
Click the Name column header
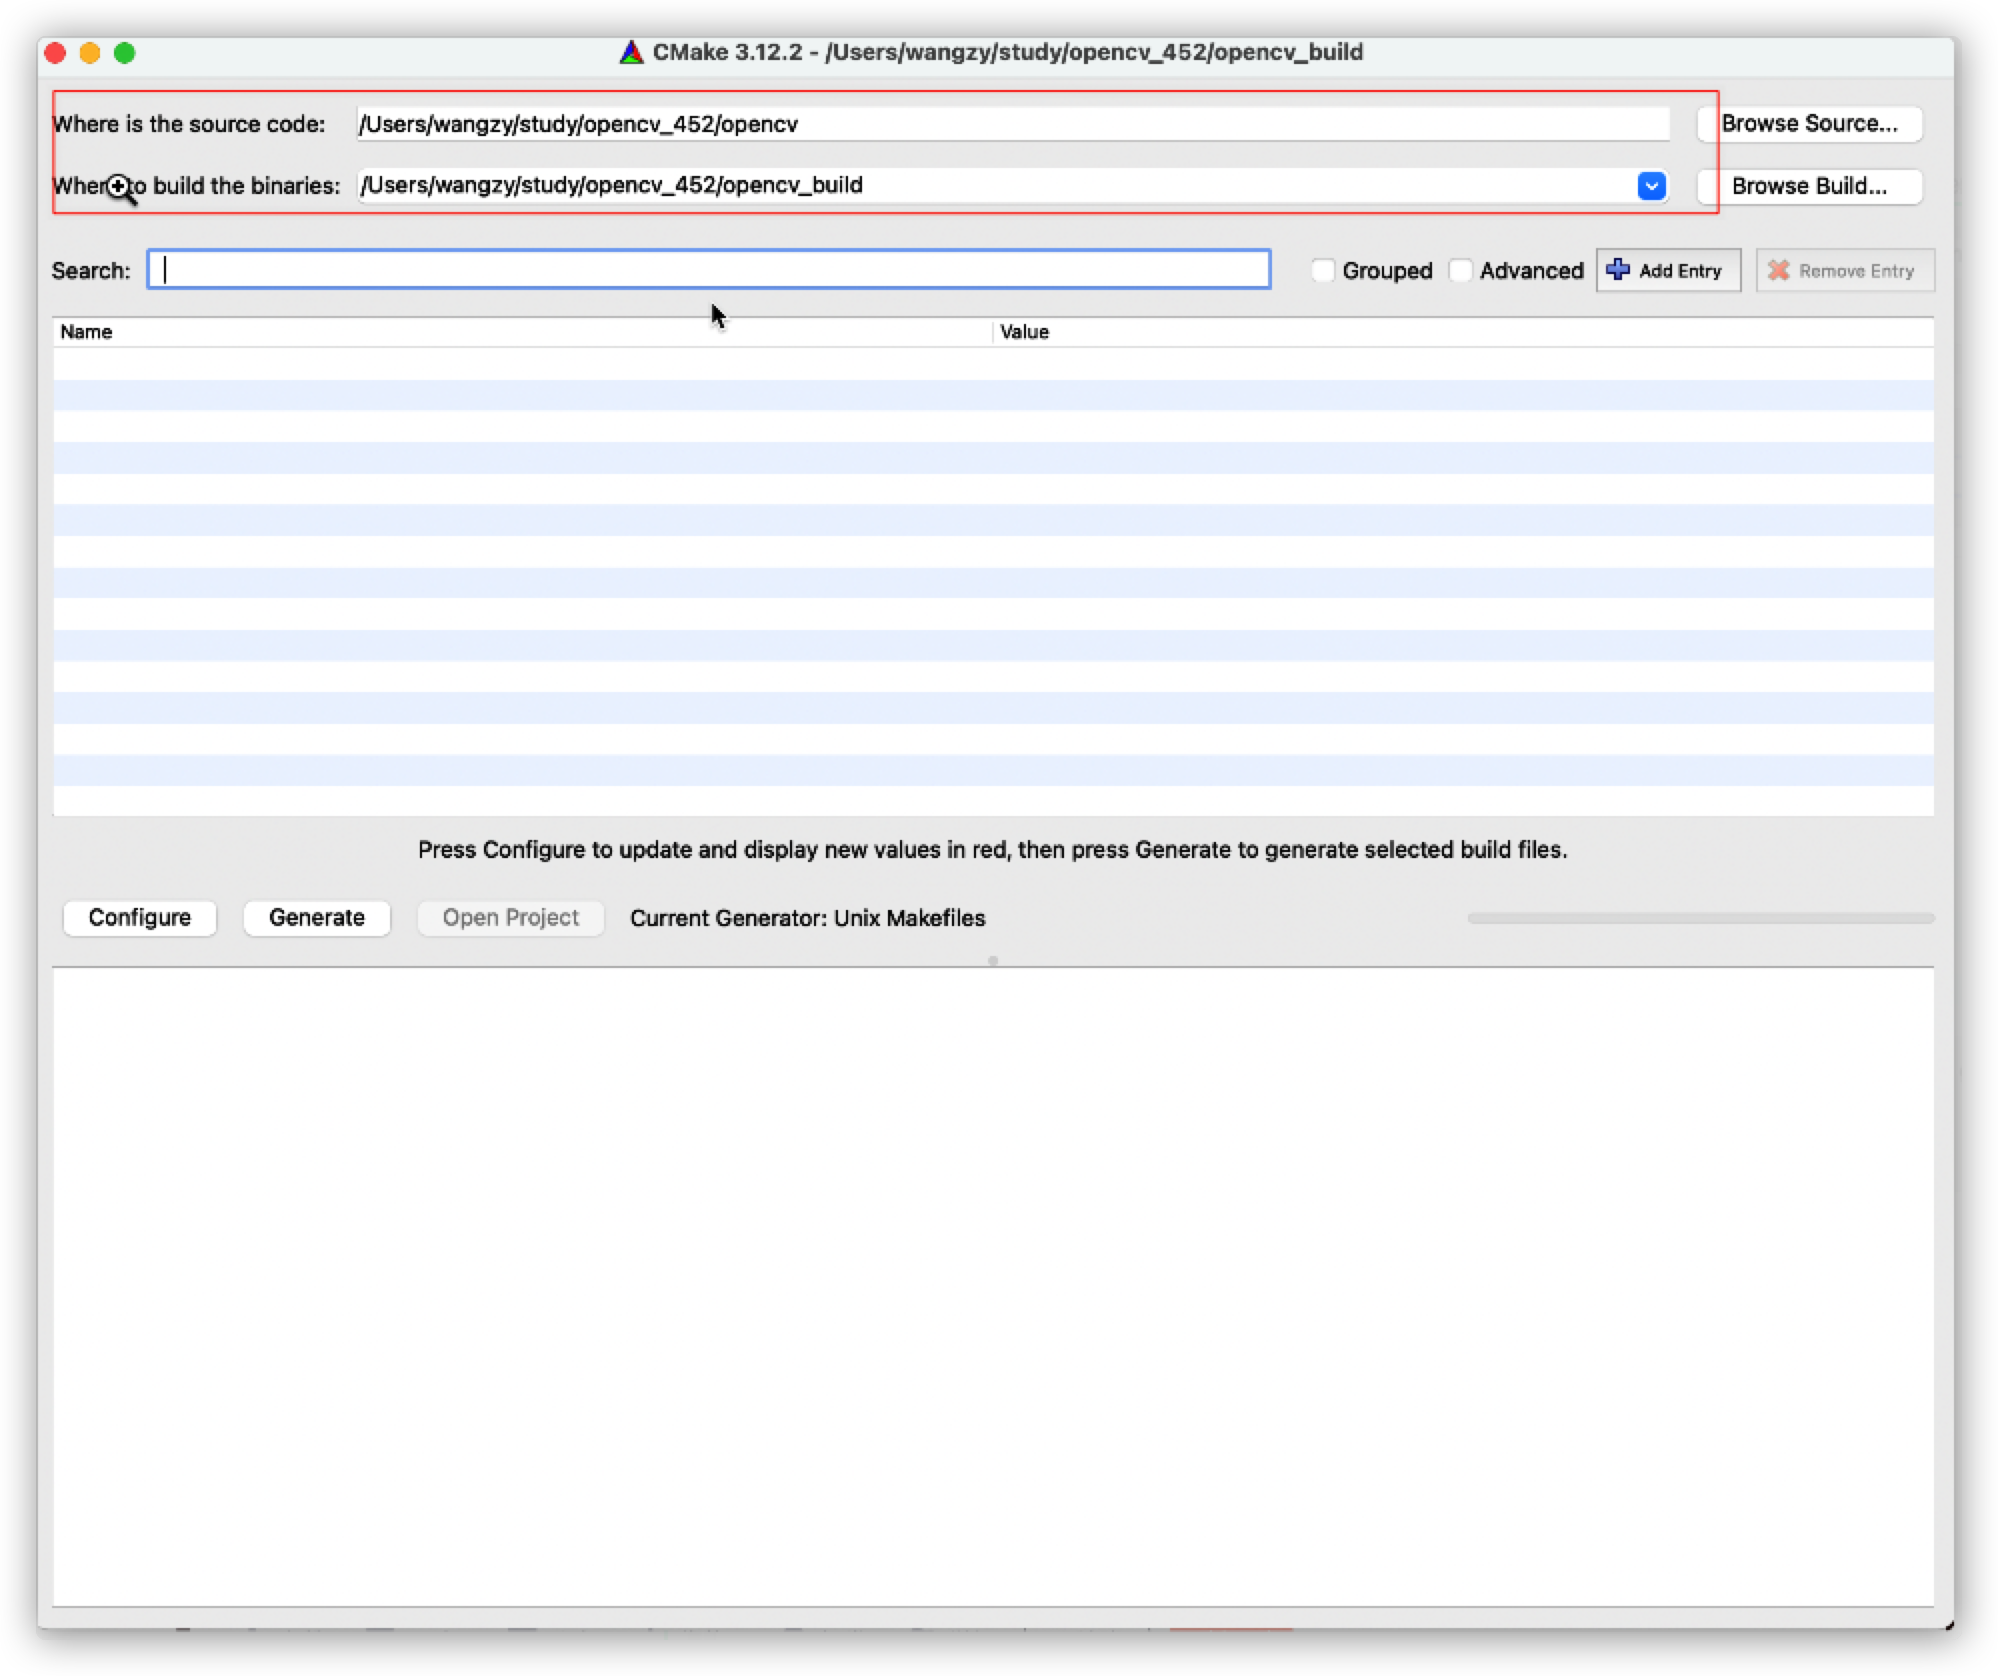86,332
